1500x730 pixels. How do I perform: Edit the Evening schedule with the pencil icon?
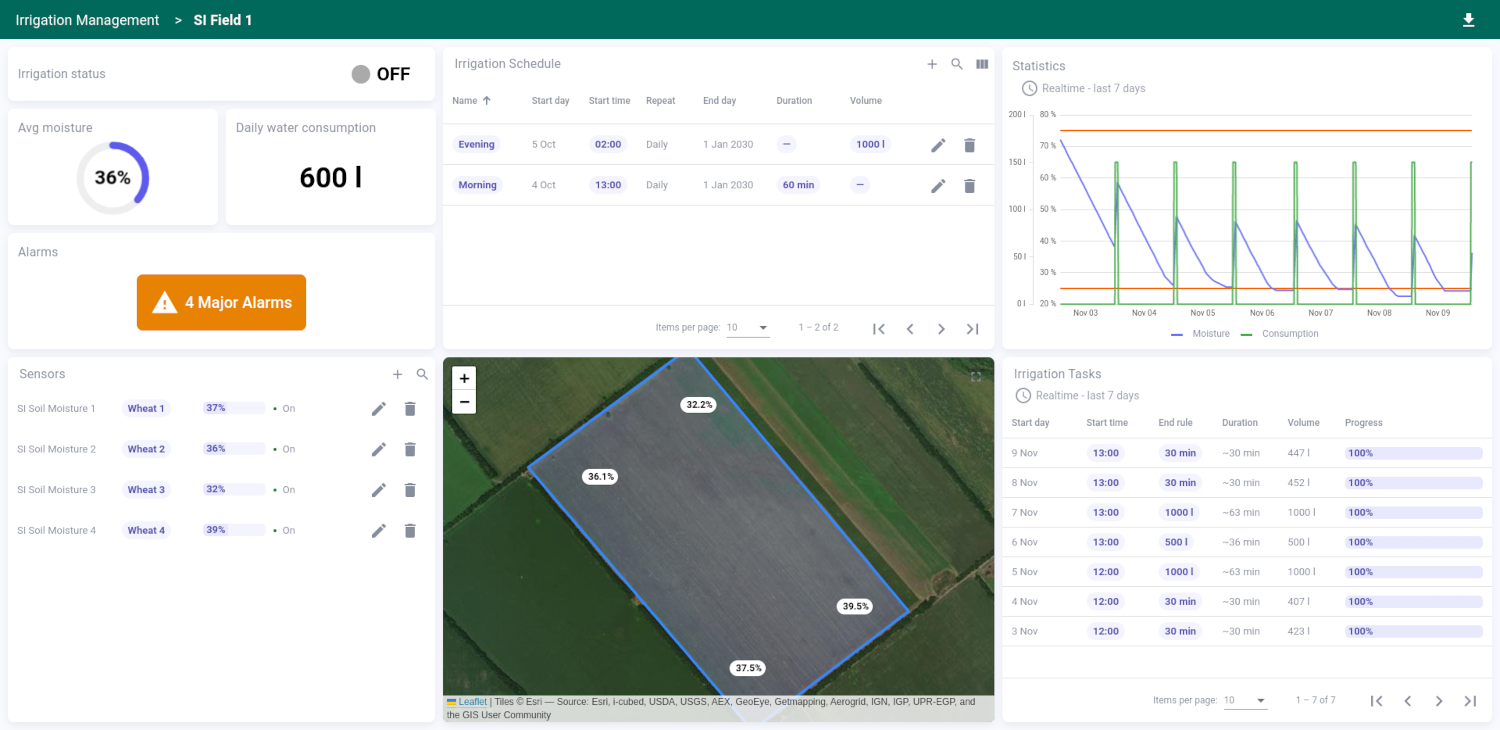coord(938,144)
